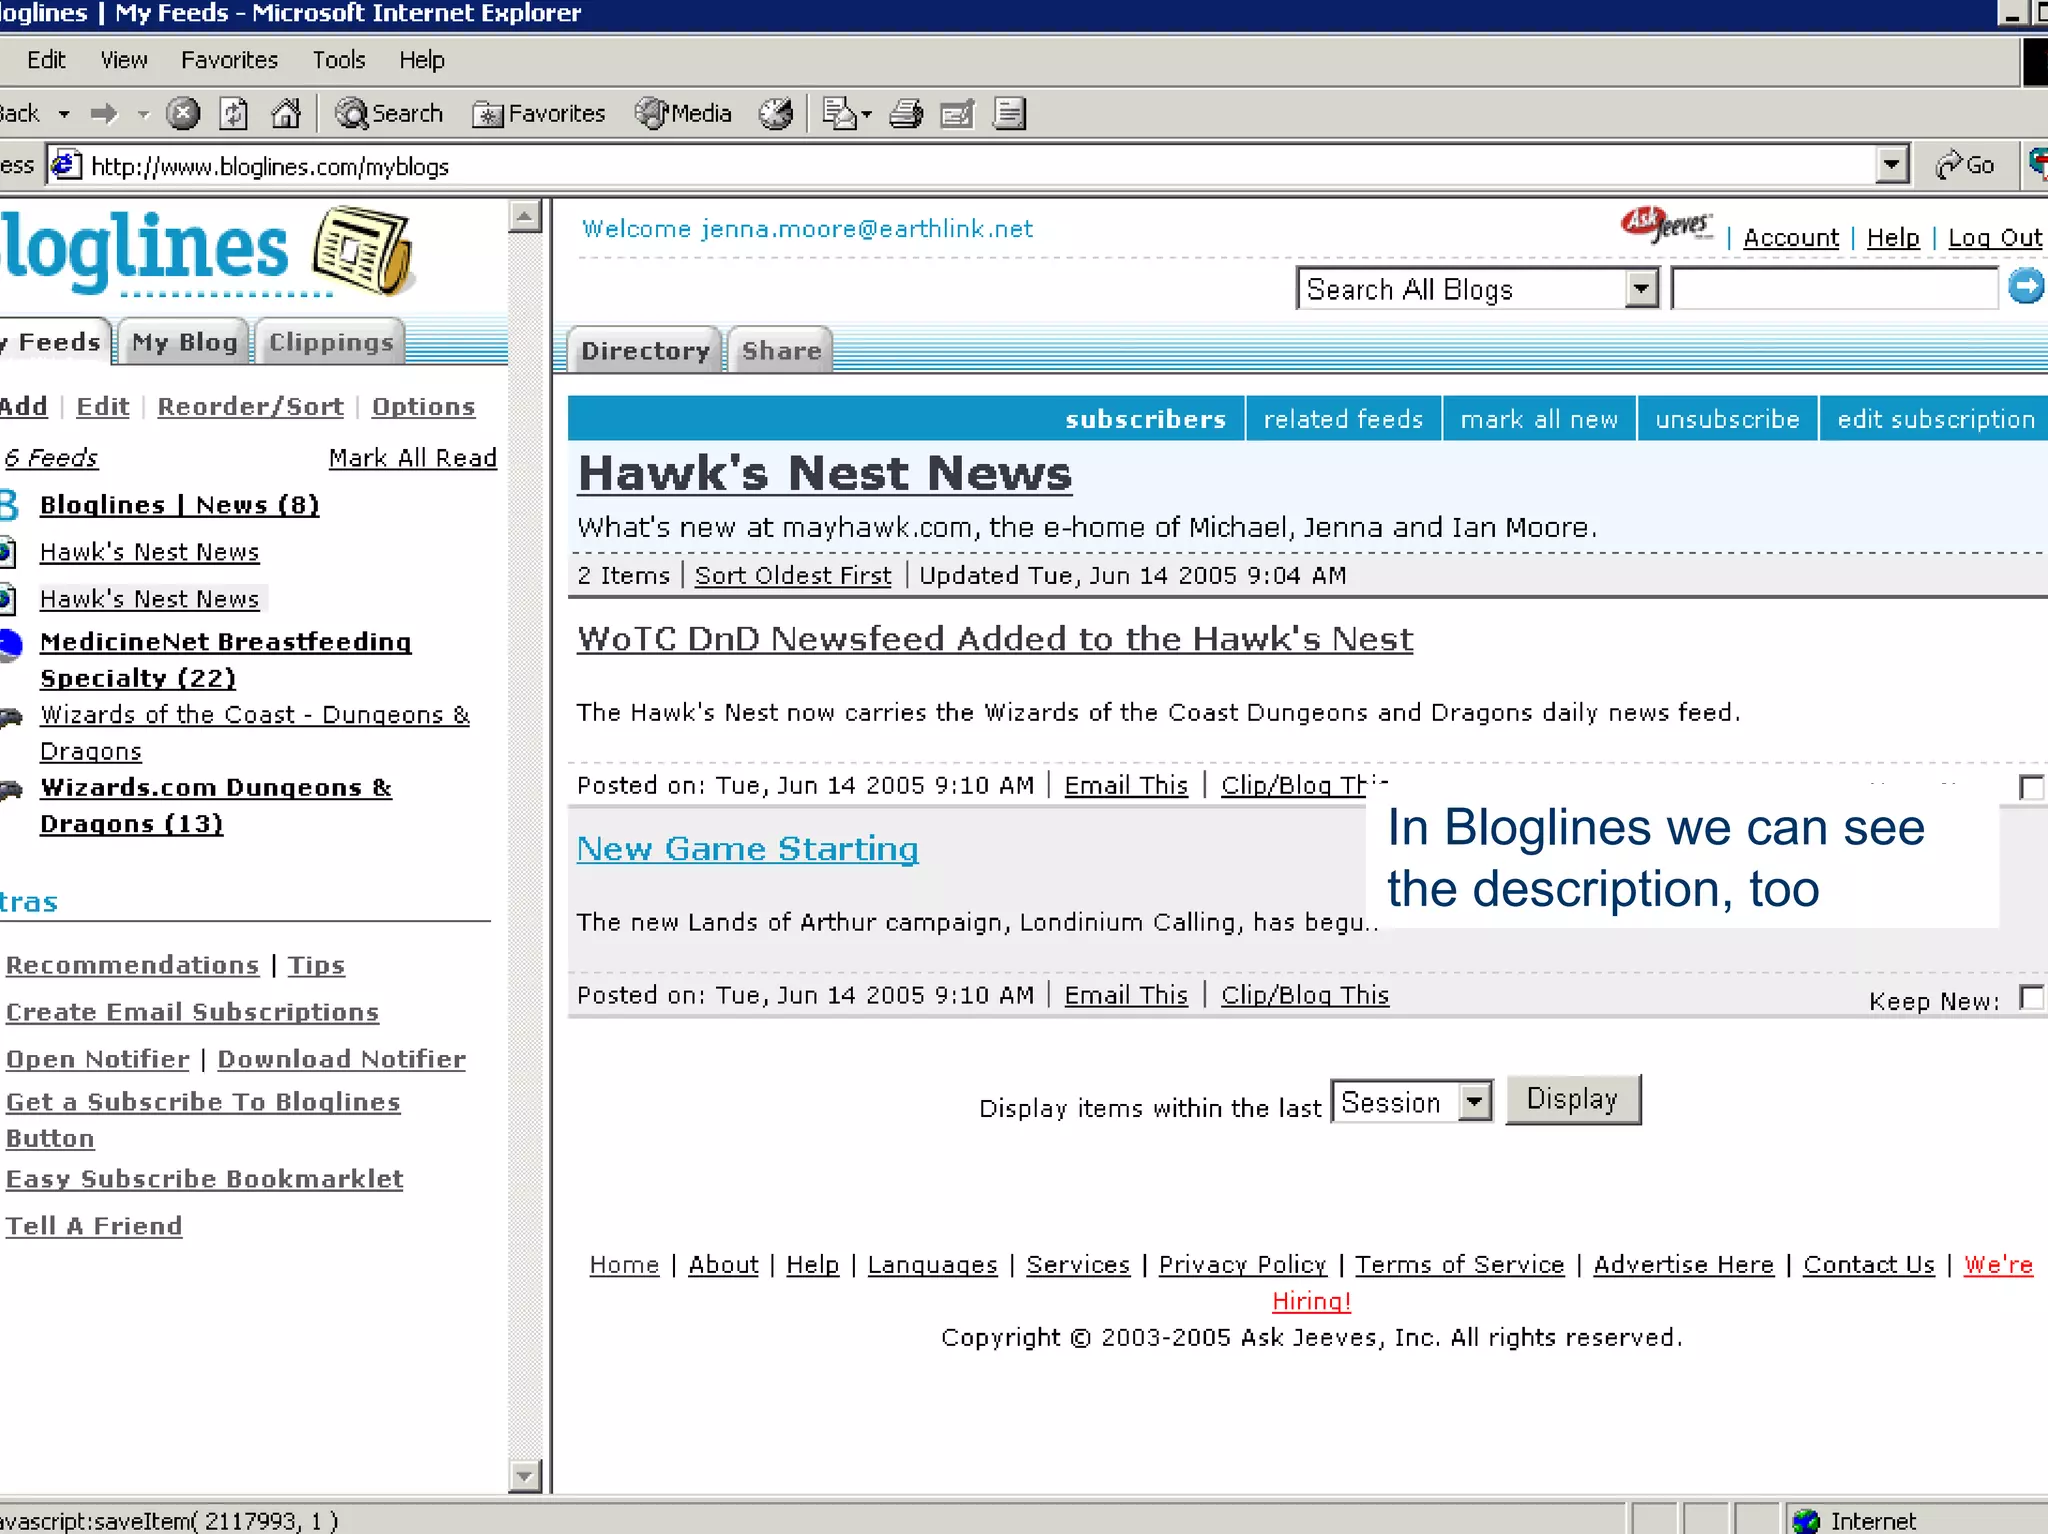
Task: Click the Display button
Action: [1573, 1099]
